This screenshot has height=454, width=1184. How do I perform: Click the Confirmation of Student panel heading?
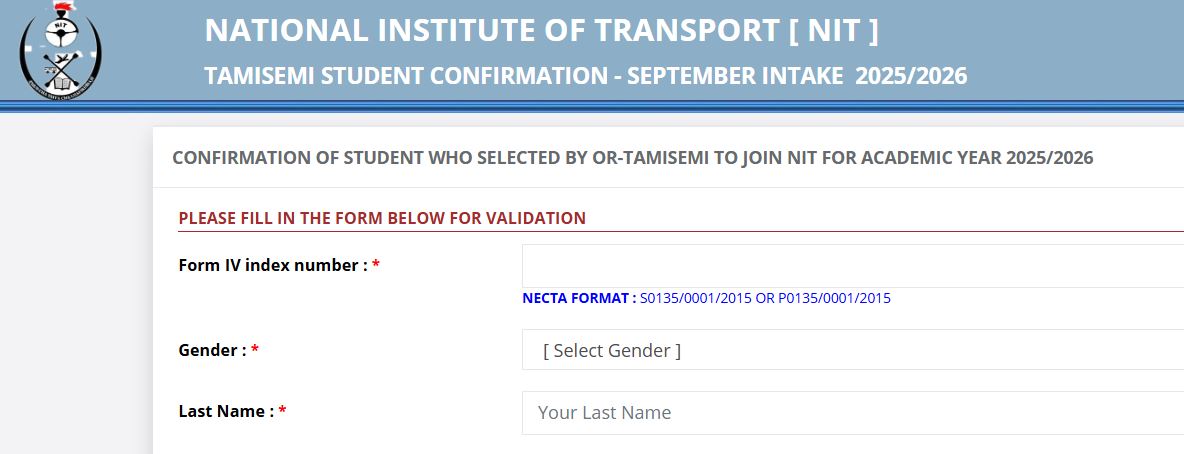click(x=633, y=158)
